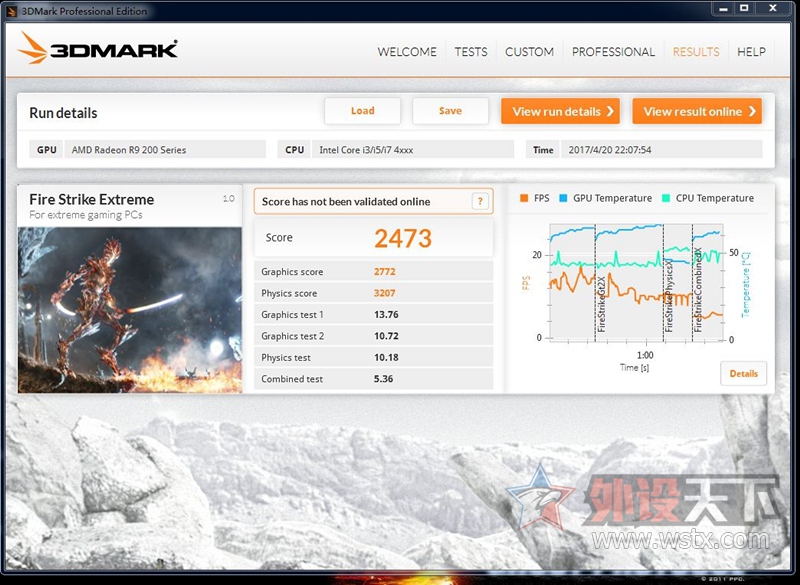
Task: Close the 3DMark window
Action: tap(773, 8)
